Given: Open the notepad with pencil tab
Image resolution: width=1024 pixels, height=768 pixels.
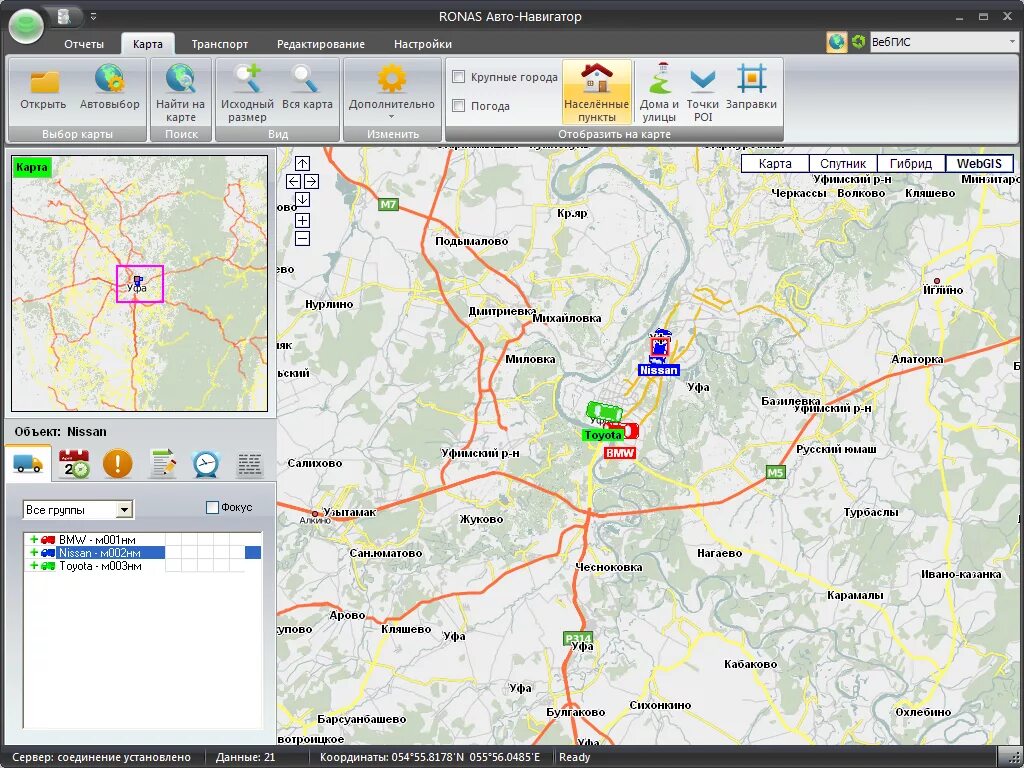Looking at the screenshot, I should (x=163, y=464).
